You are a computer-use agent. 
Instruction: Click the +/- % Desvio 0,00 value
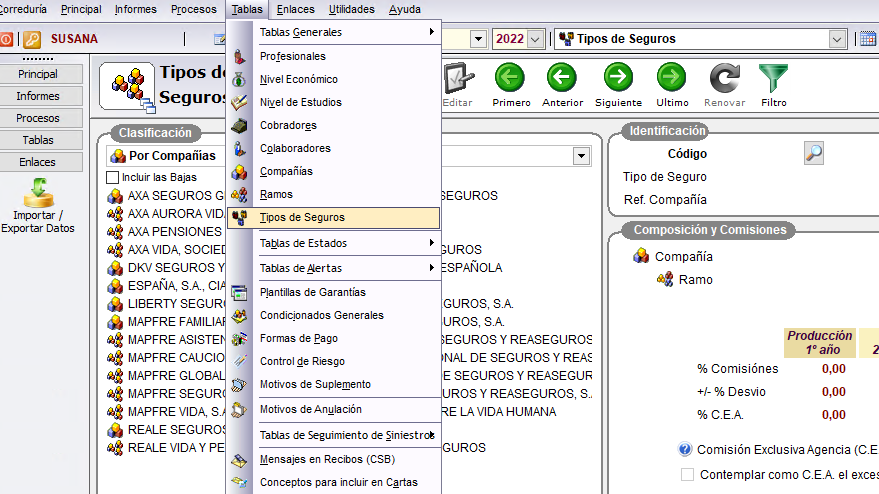(834, 392)
